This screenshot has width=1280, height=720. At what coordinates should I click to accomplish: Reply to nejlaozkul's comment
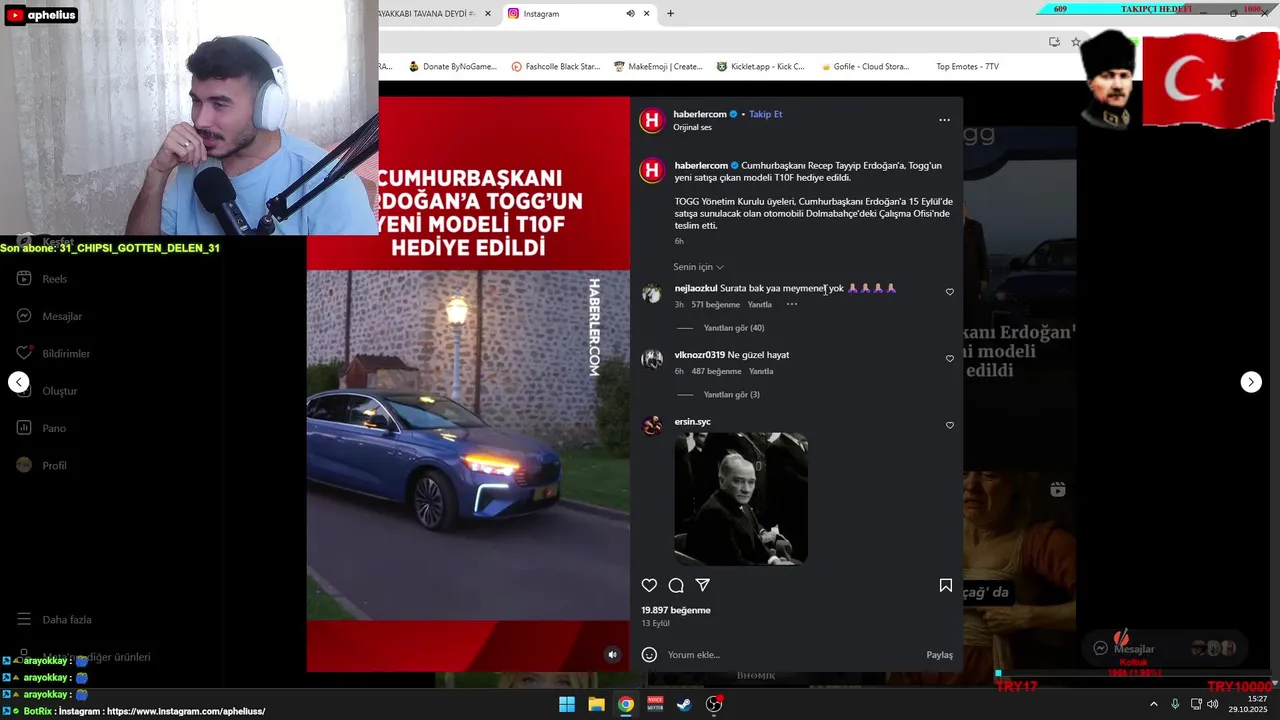760,305
